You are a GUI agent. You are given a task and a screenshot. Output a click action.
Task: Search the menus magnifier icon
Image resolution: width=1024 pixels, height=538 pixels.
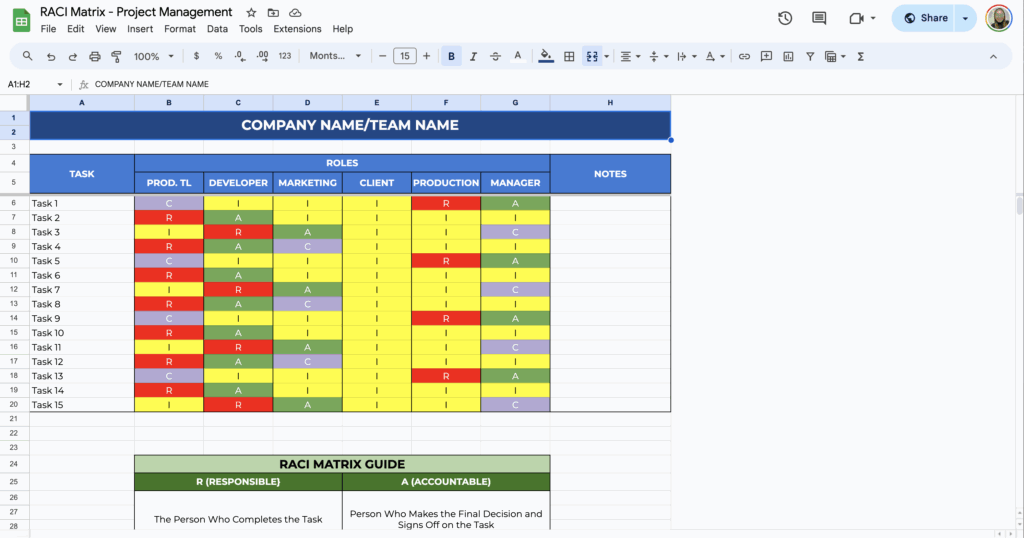(x=27, y=56)
